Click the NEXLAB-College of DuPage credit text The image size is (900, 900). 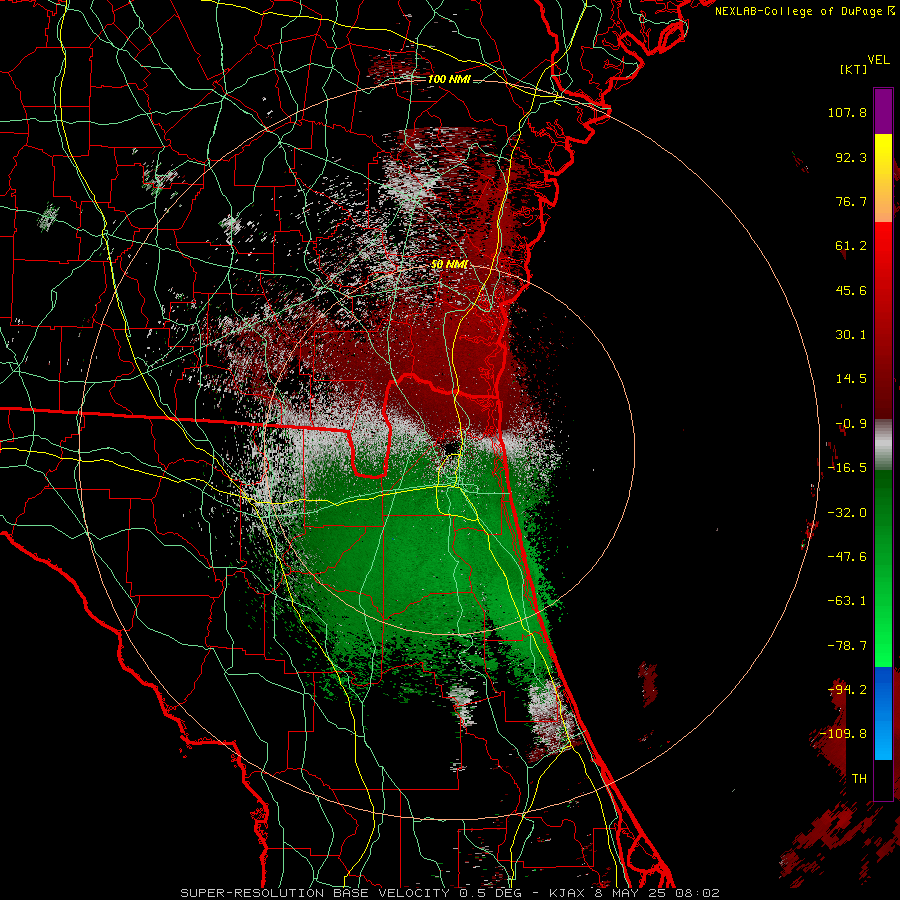pos(804,11)
